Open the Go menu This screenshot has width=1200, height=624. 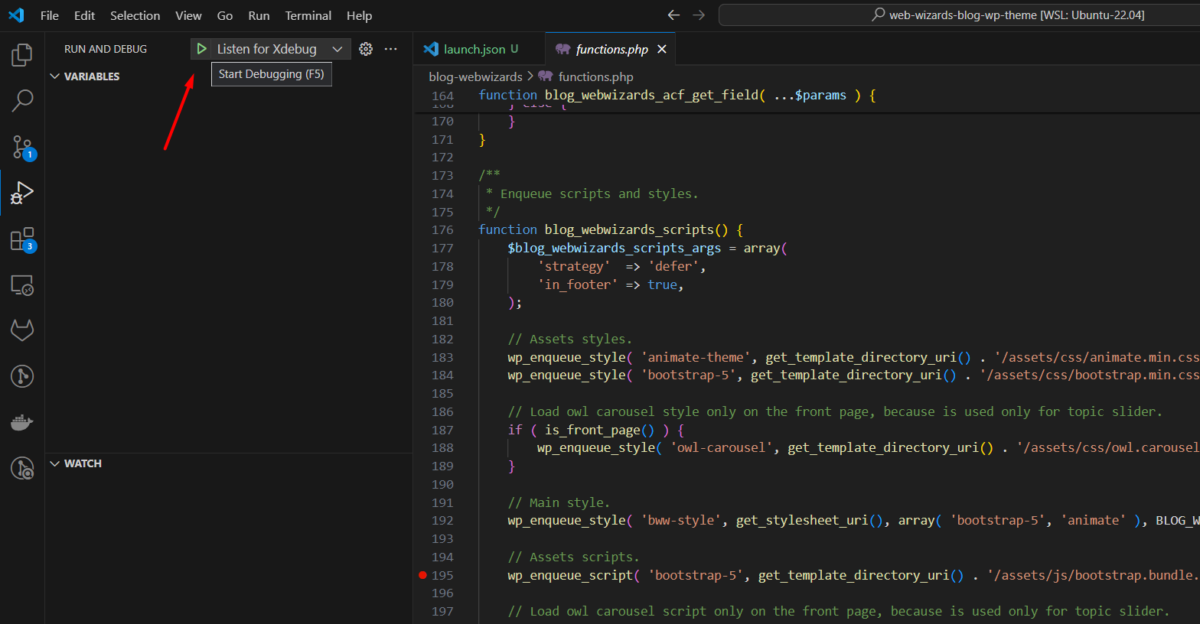point(225,15)
